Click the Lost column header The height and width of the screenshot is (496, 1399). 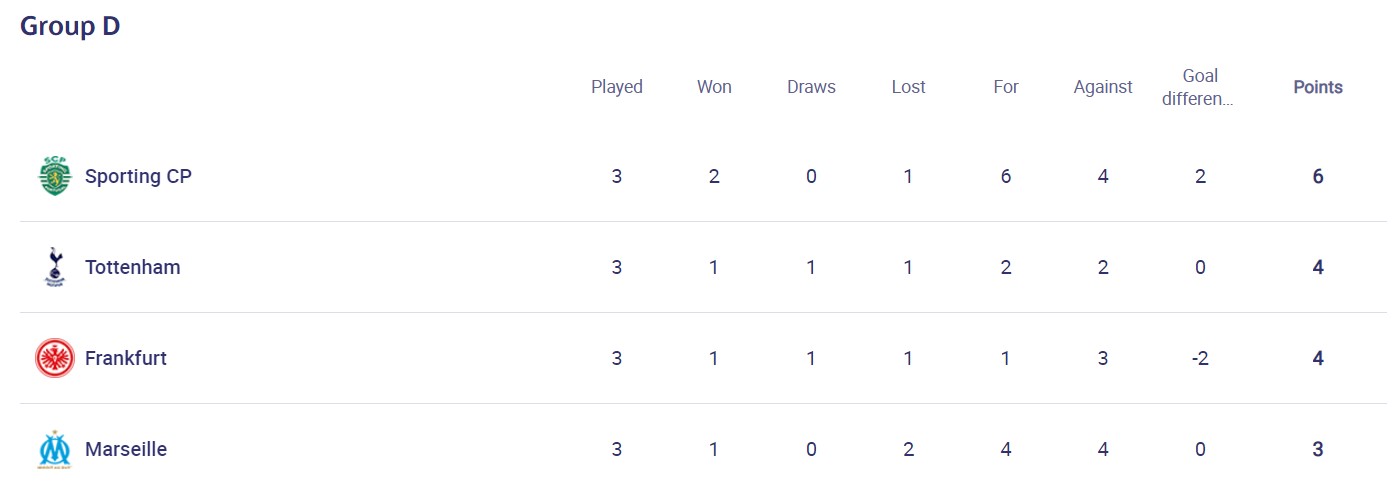point(908,87)
